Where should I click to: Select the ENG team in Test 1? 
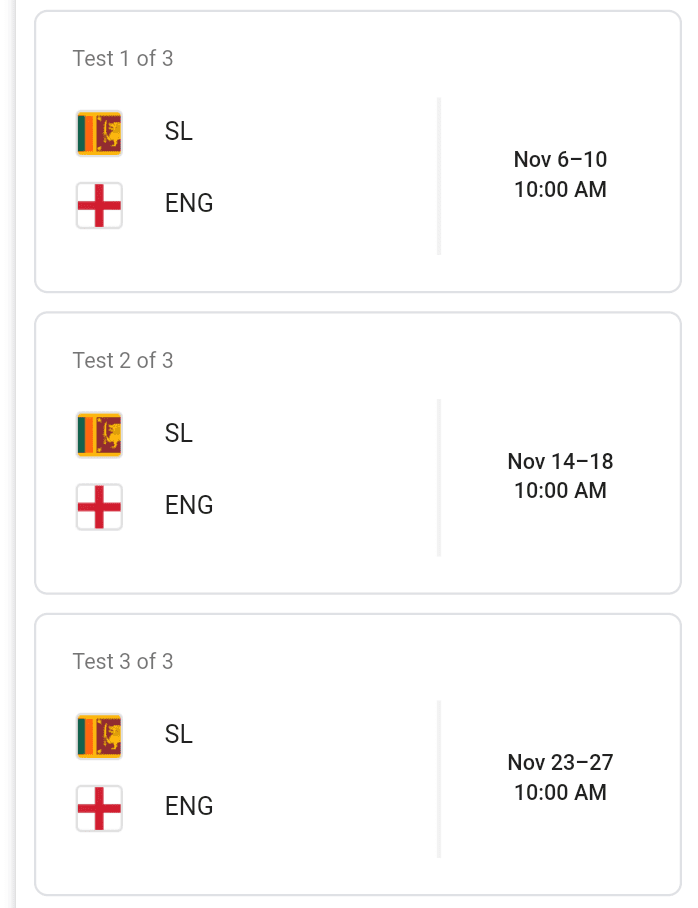(x=189, y=204)
